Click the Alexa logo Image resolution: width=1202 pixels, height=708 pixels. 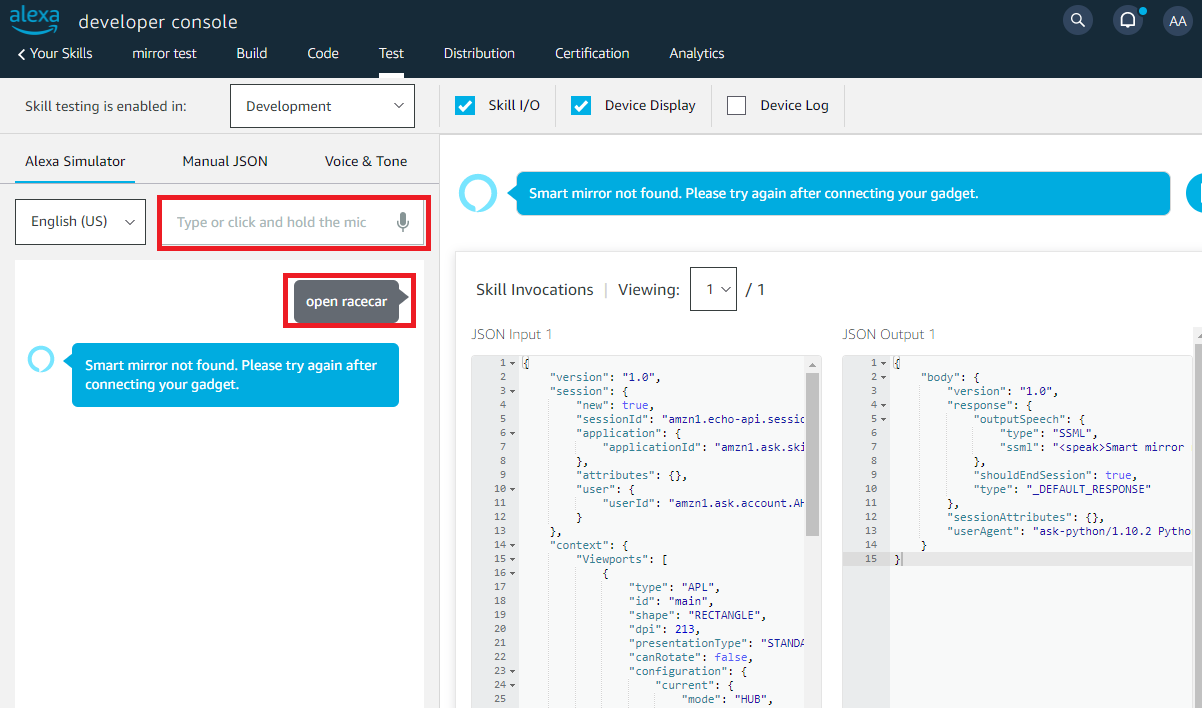(x=34, y=18)
